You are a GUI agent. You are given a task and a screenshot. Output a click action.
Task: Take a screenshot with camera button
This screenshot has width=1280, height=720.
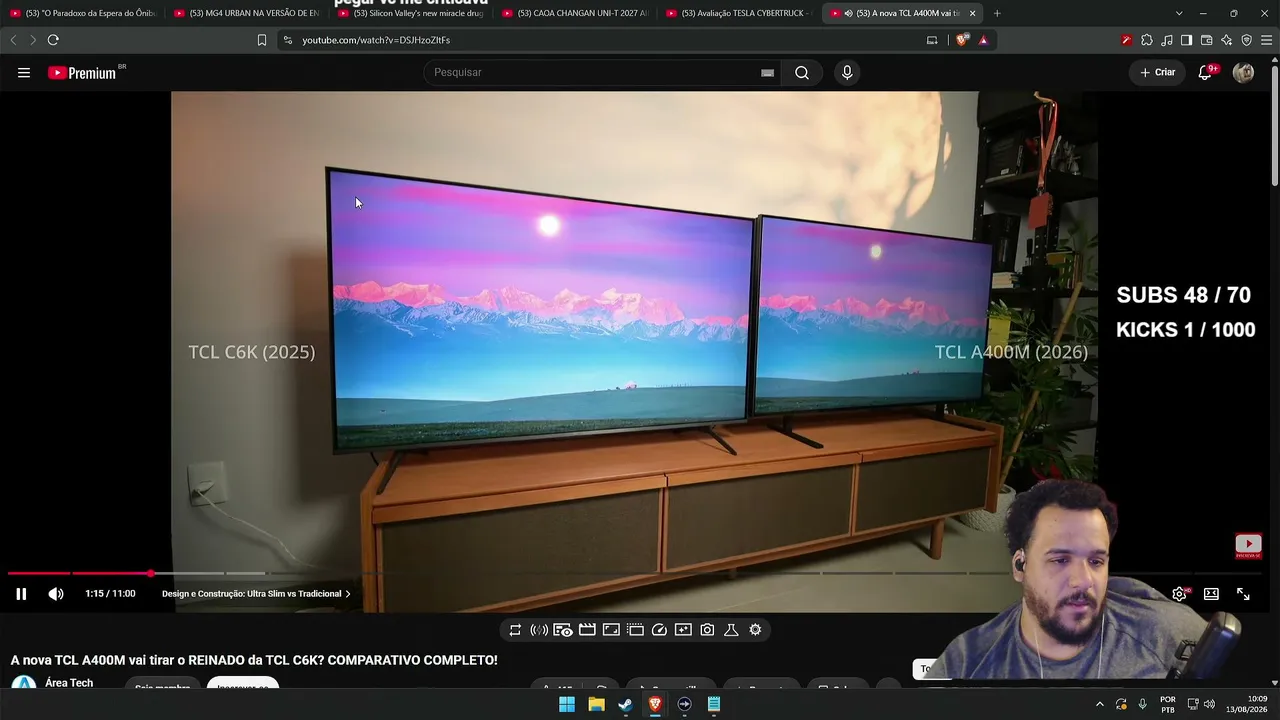coord(707,630)
